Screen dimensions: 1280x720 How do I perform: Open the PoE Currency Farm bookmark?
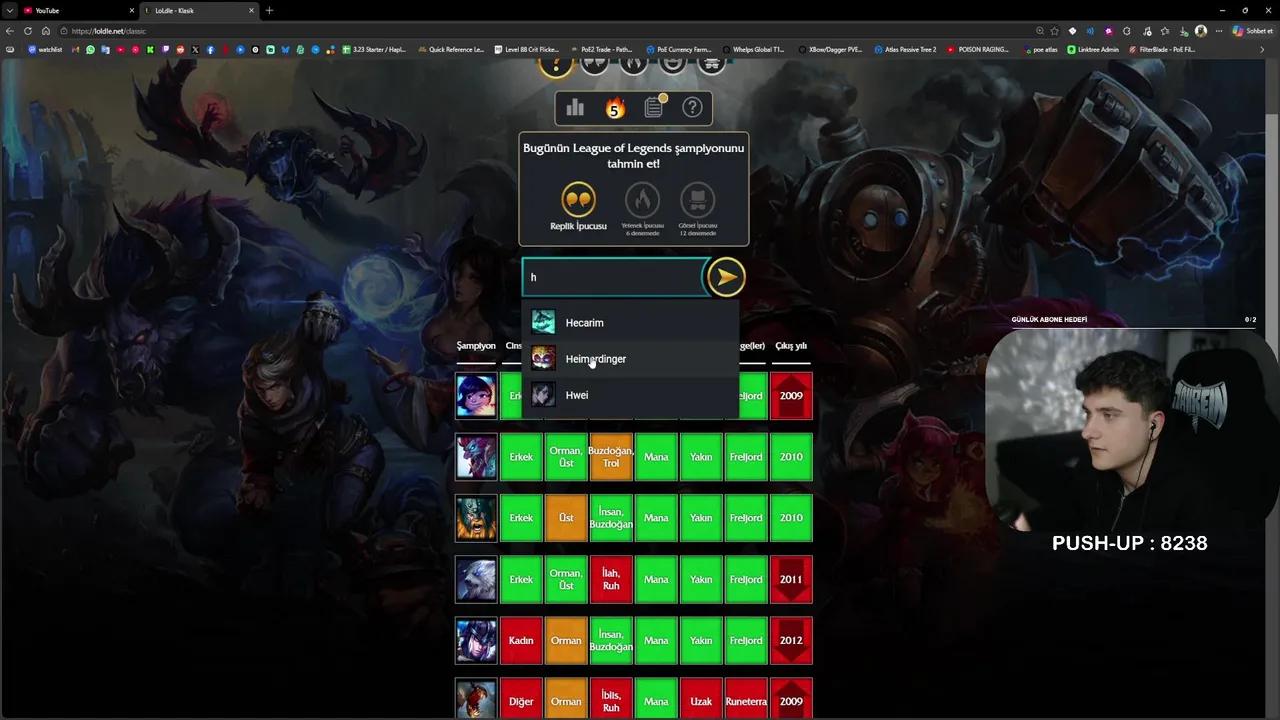[x=678, y=49]
